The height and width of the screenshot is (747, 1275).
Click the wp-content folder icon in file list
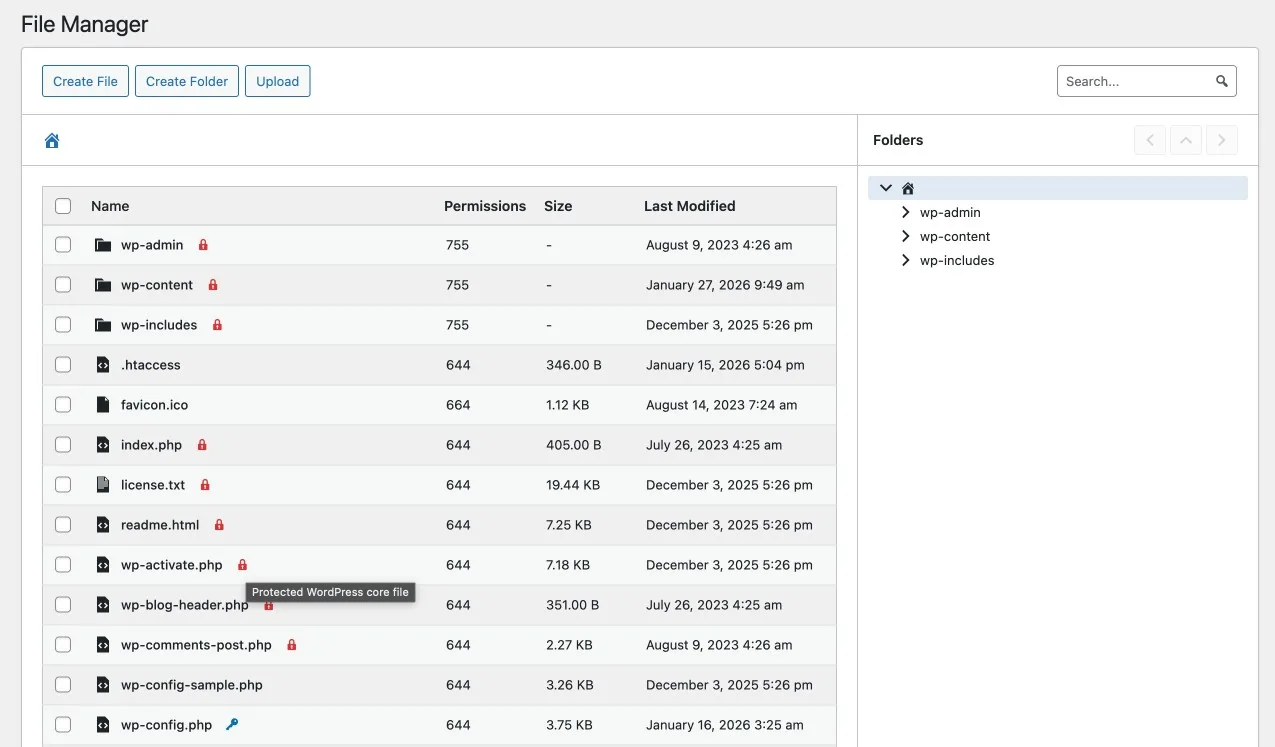pyautogui.click(x=102, y=285)
